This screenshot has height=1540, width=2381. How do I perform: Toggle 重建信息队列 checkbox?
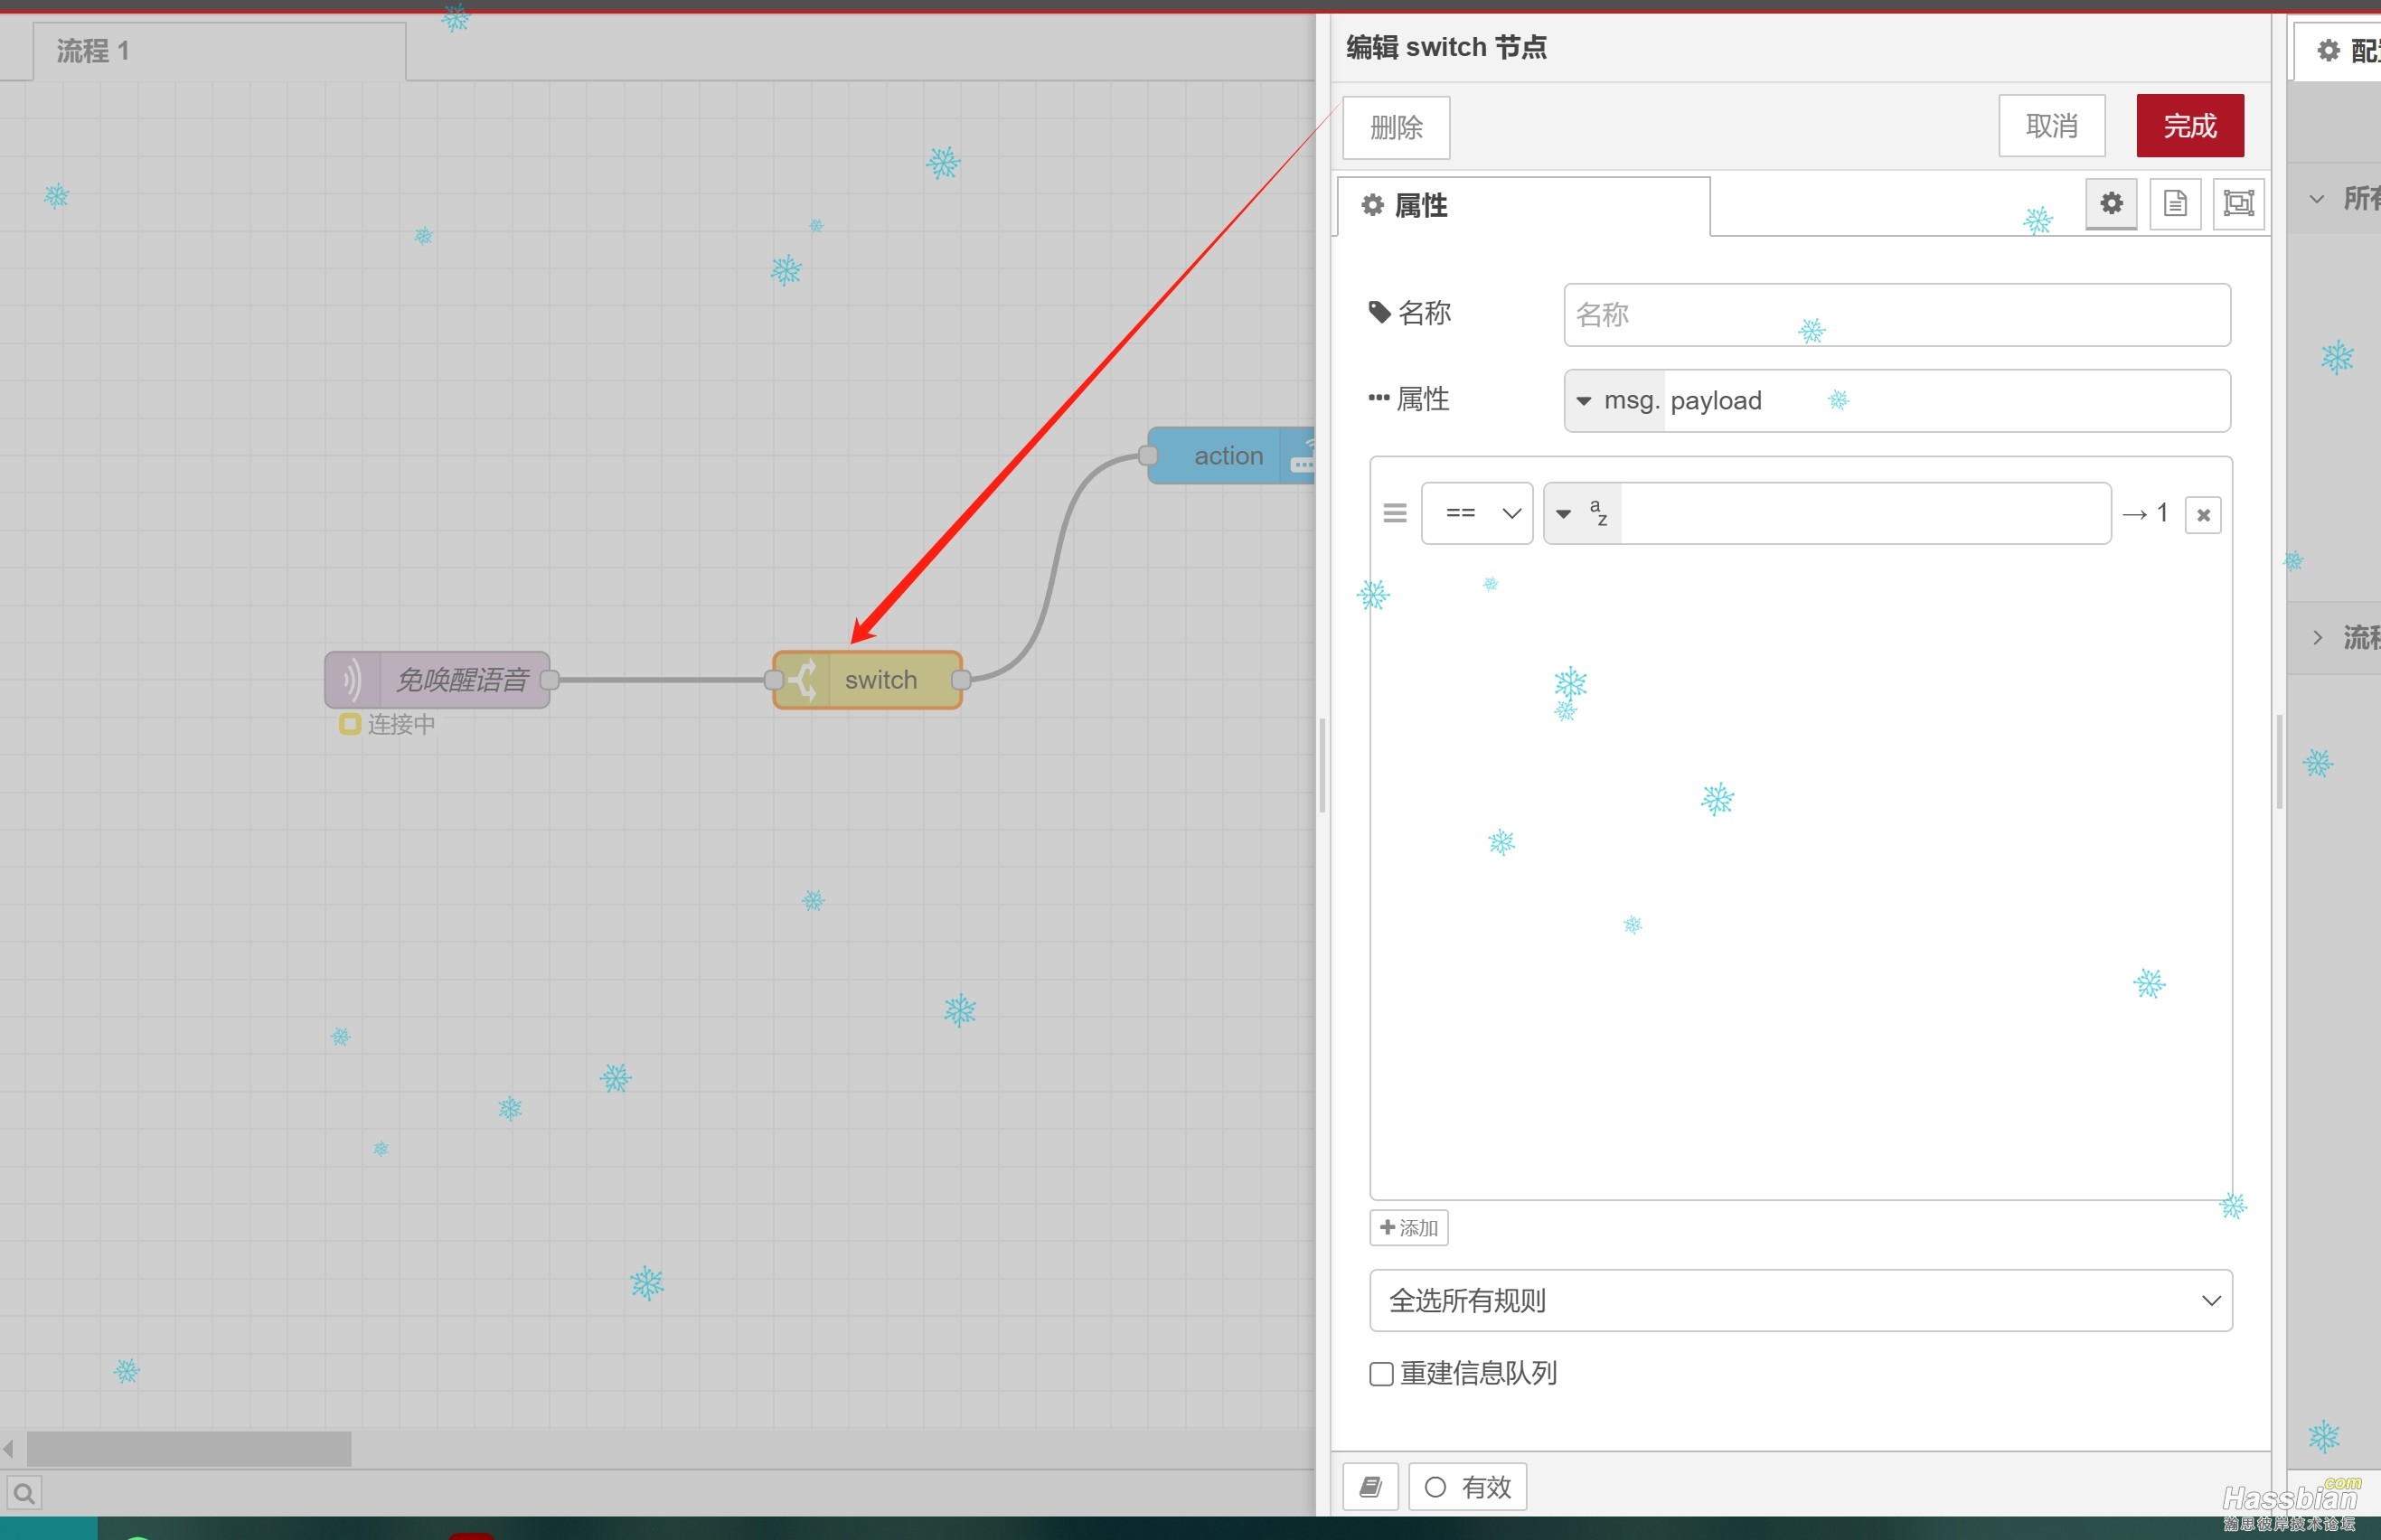click(1381, 1374)
